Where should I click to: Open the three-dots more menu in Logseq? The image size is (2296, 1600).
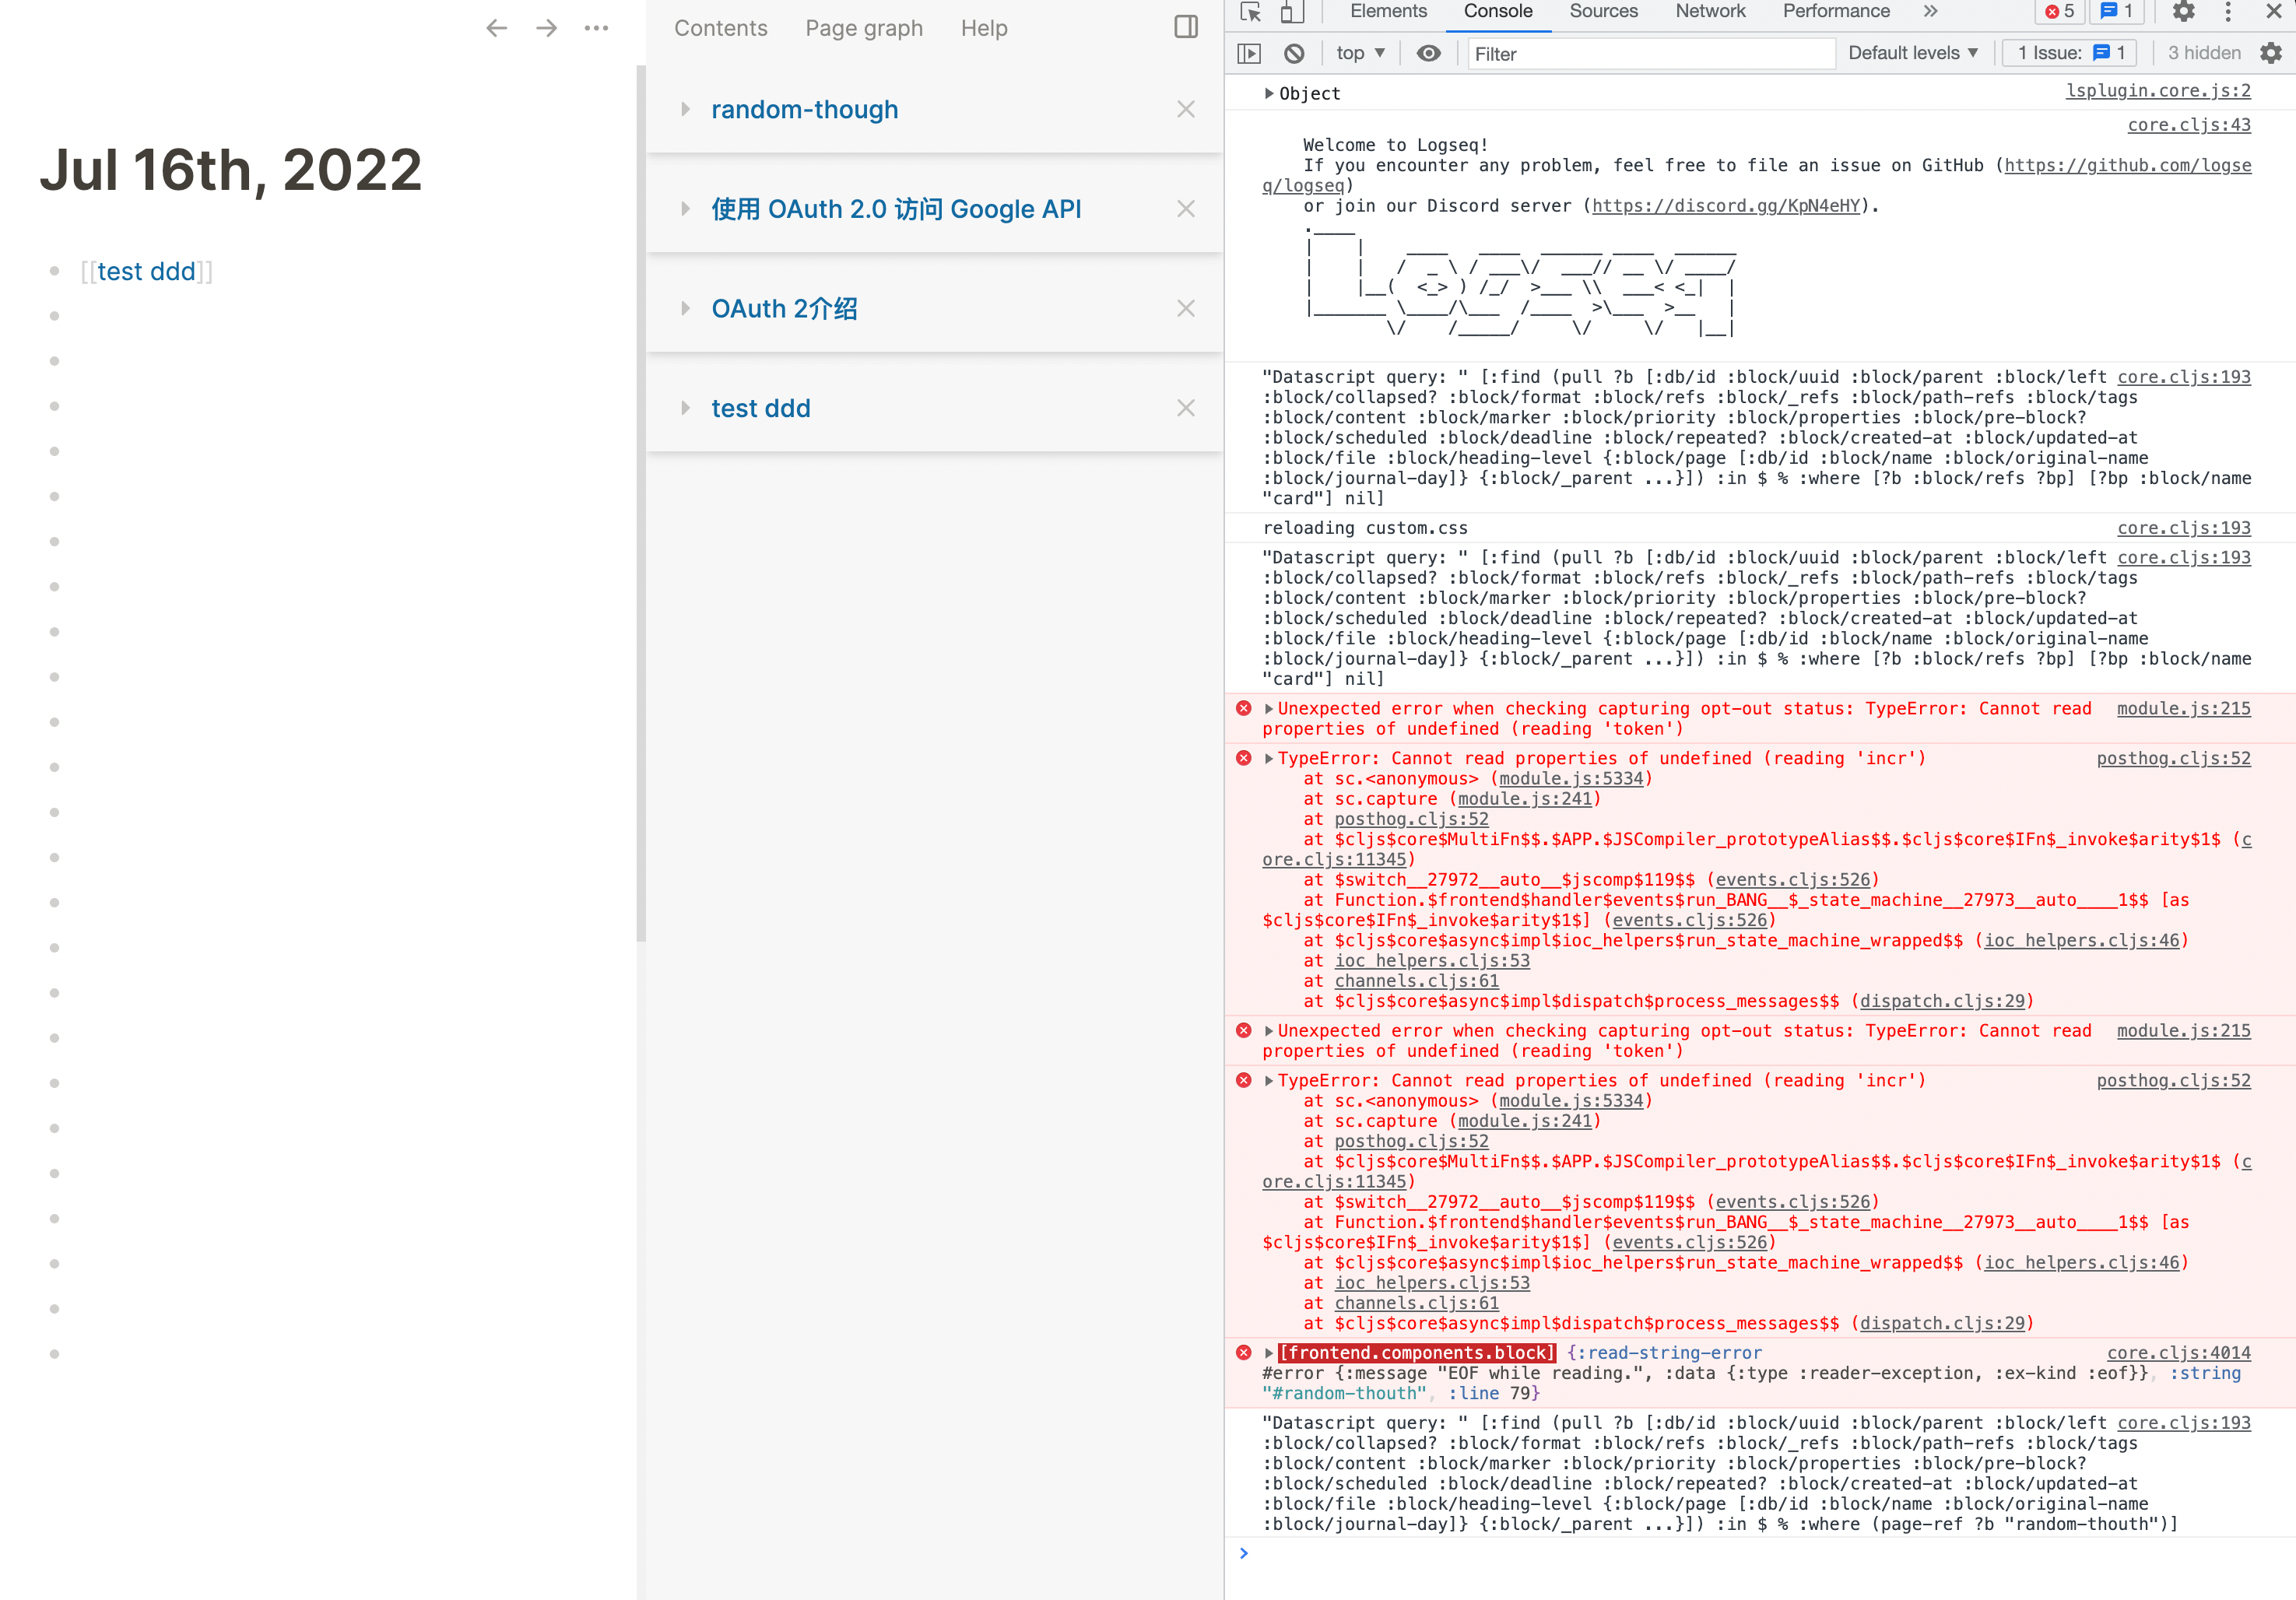click(596, 28)
